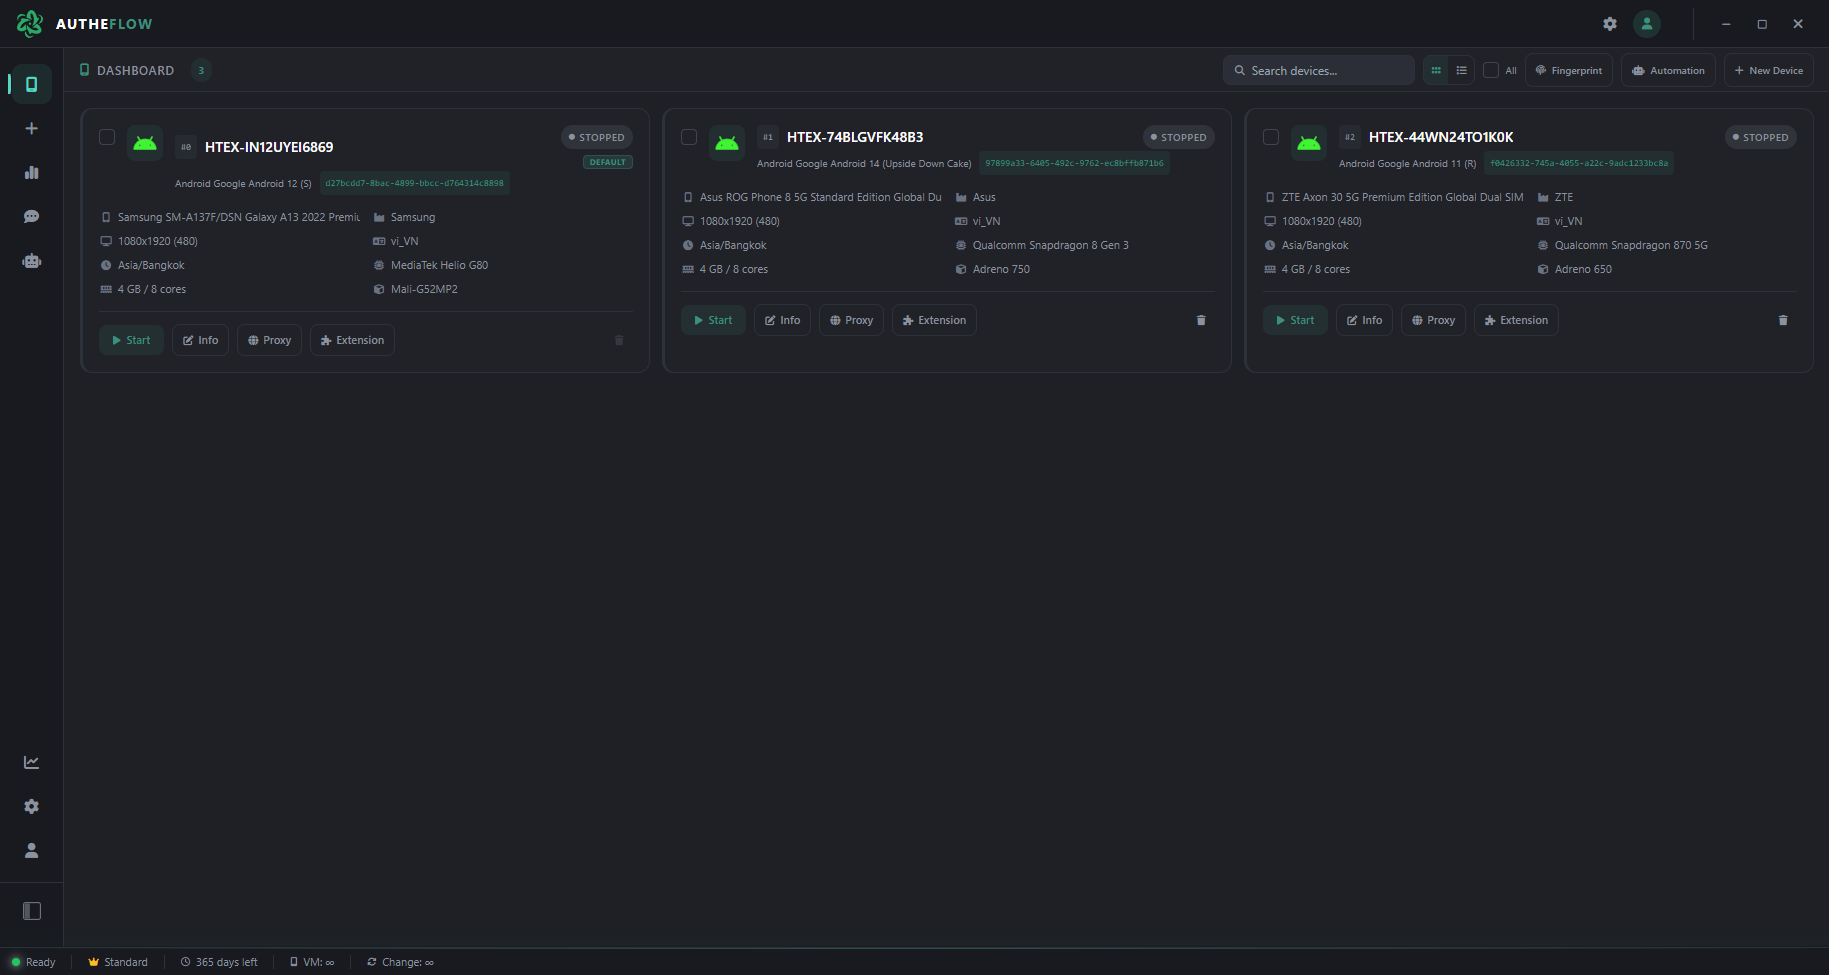This screenshot has height=975, width=1829.
Task: Start device HTEX-74BLGVFK48B3
Action: 713,320
